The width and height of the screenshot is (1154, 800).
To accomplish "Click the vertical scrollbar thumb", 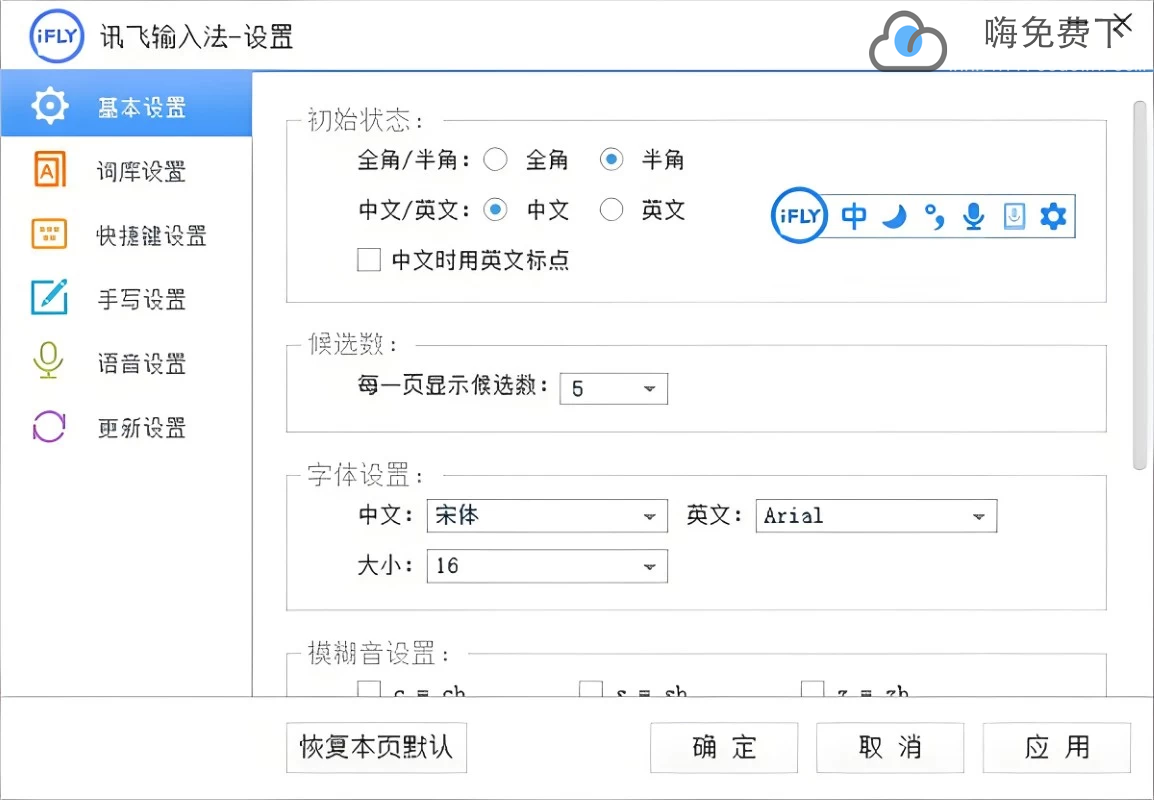I will [1140, 286].
